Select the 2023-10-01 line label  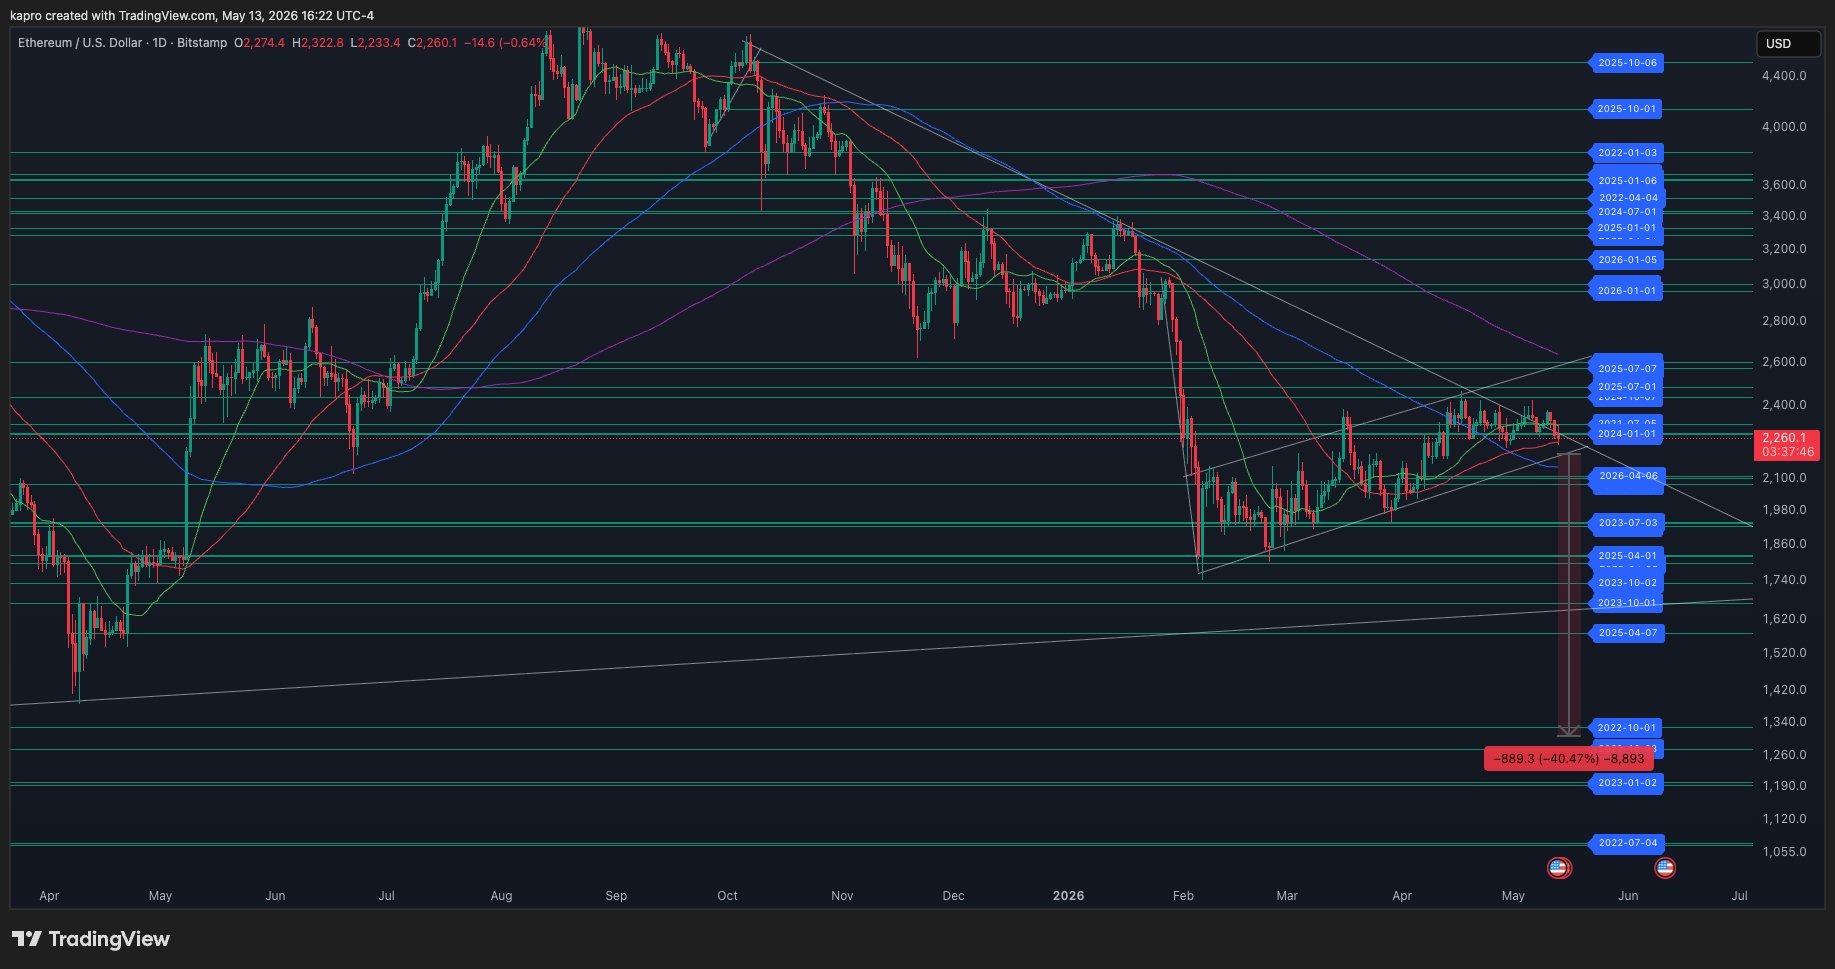coord(1626,603)
